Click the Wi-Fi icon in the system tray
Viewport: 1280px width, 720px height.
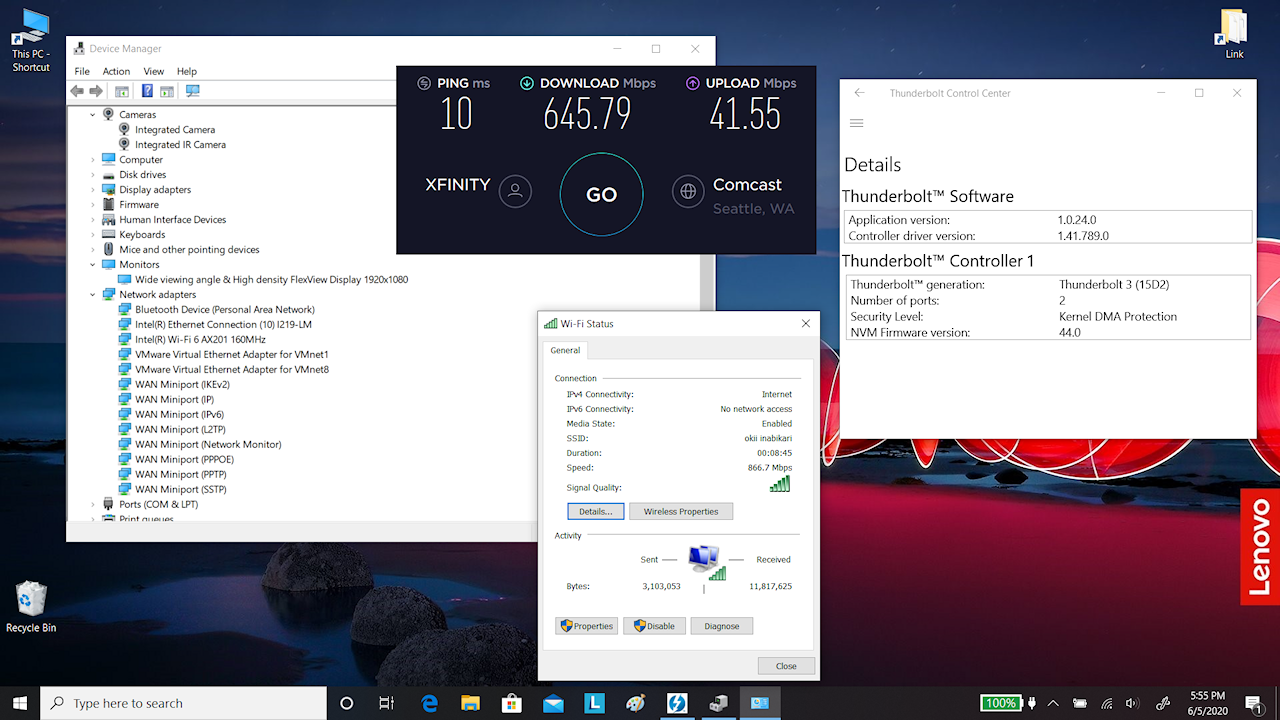pyautogui.click(x=1107, y=703)
